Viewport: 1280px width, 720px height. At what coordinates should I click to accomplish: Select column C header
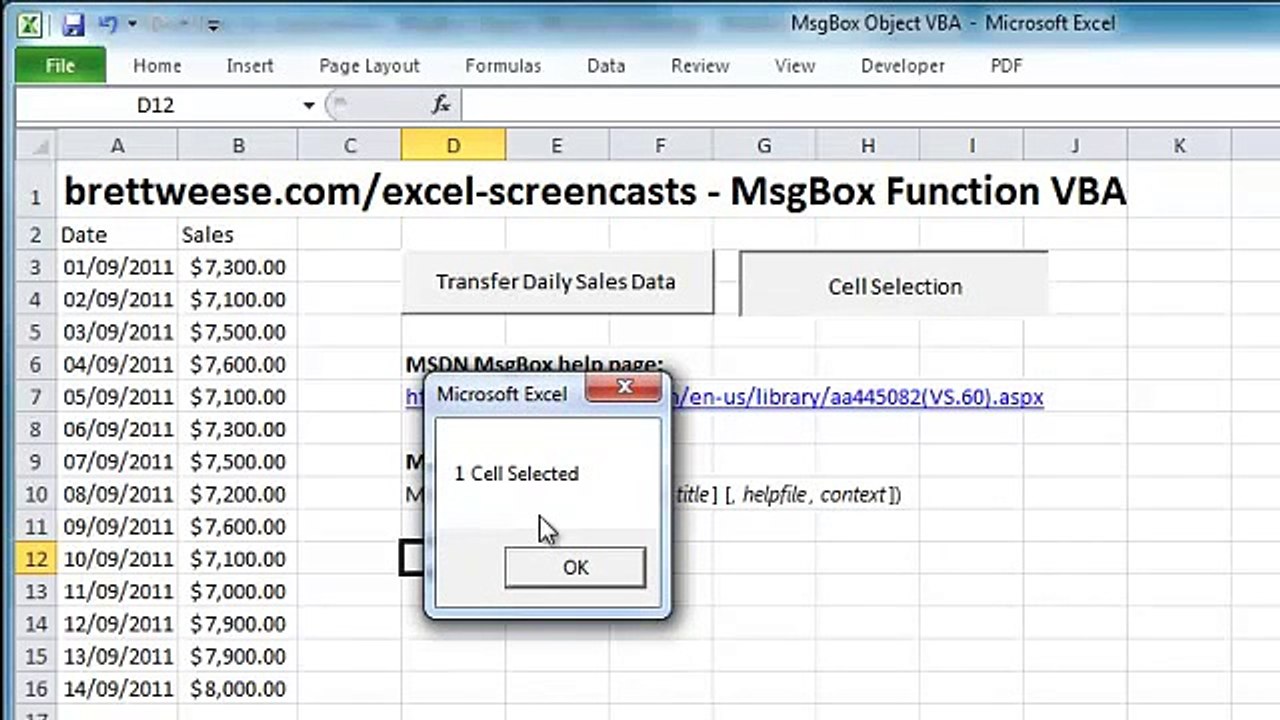point(350,146)
